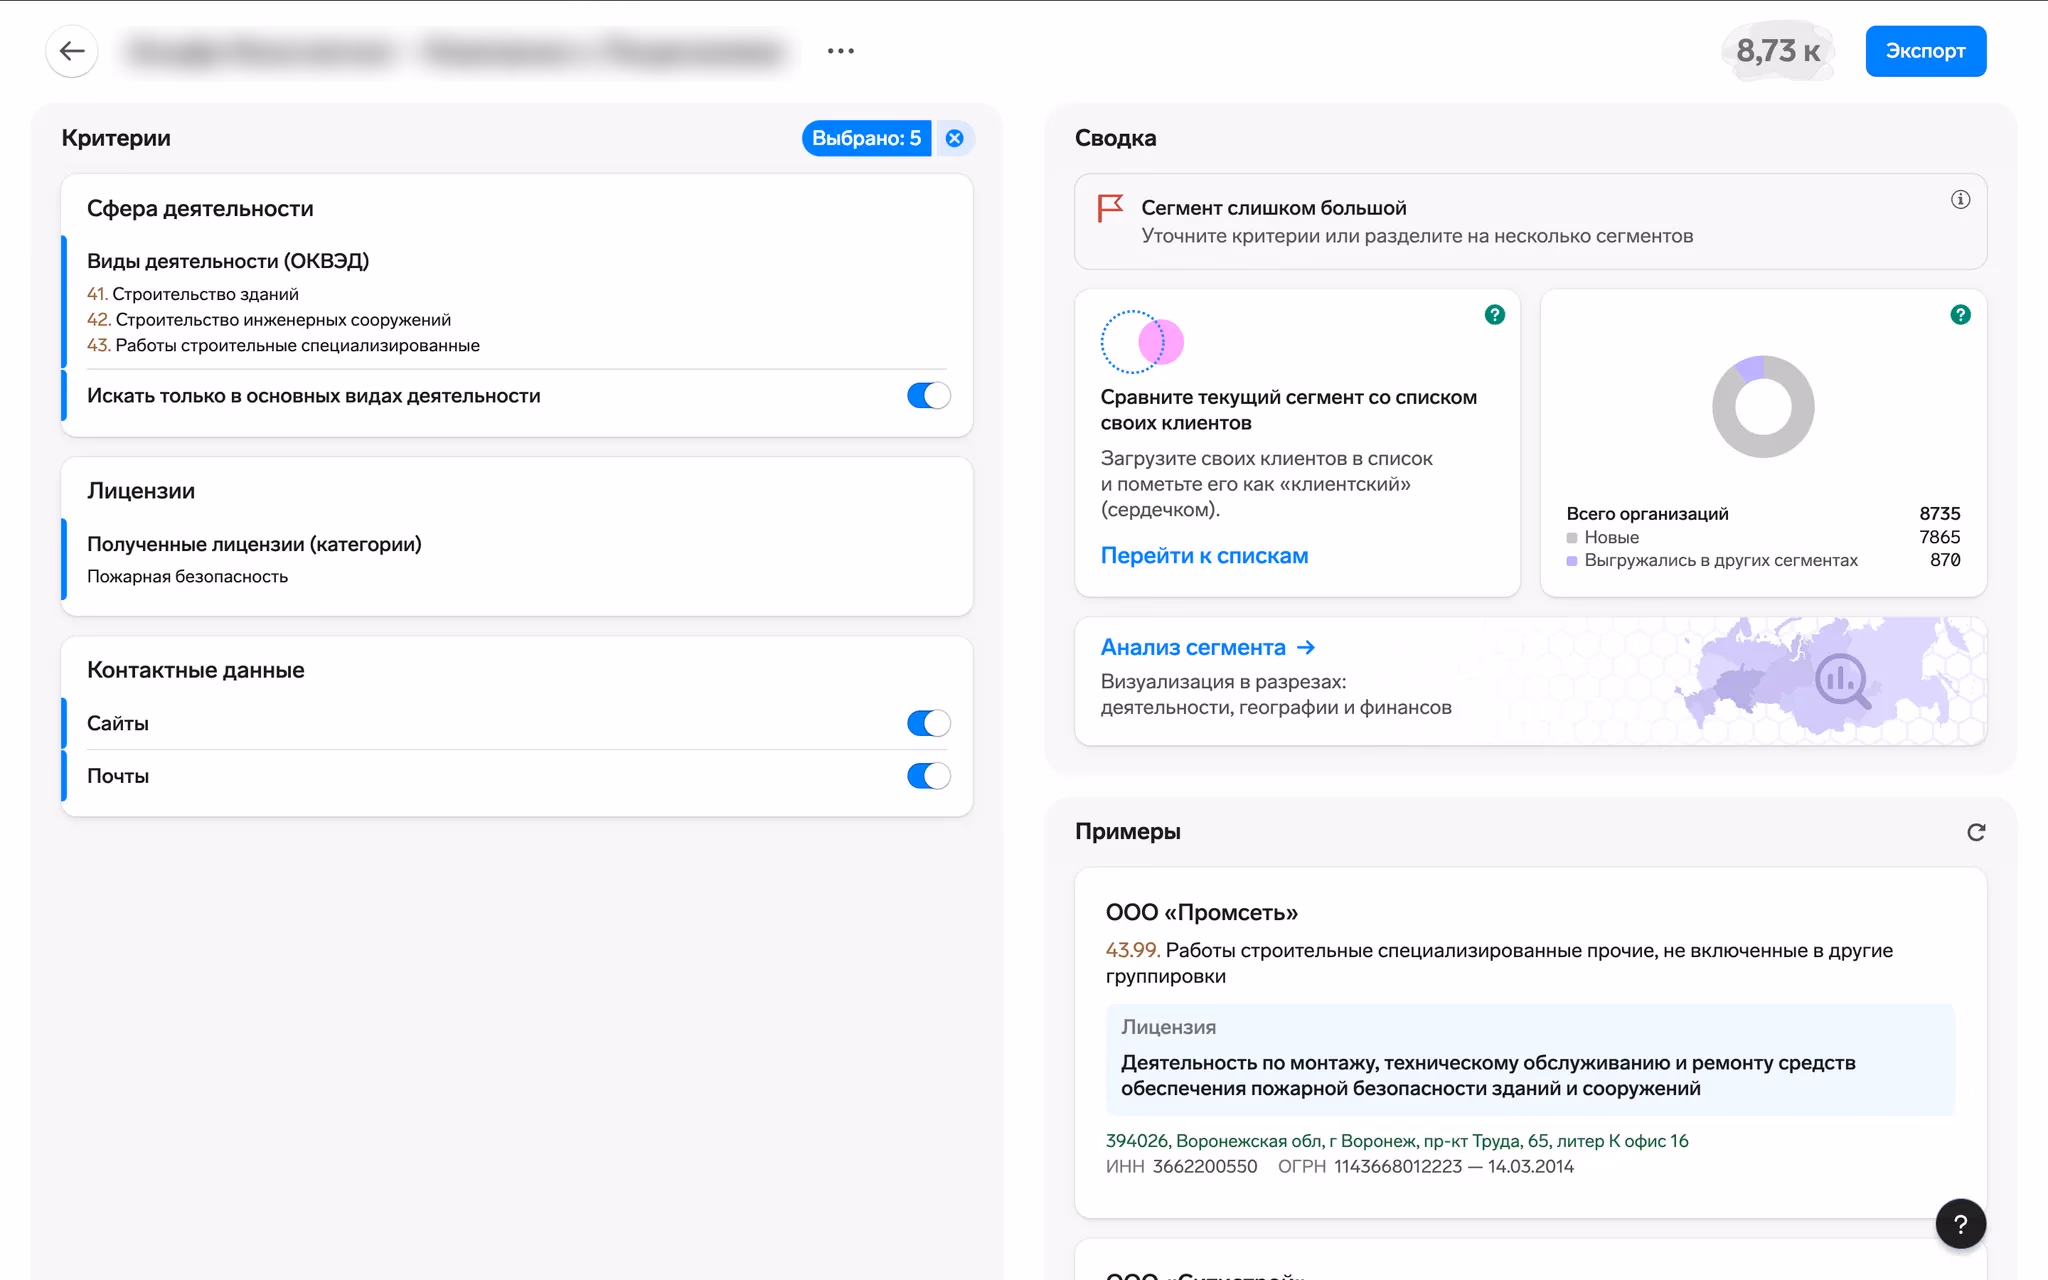Open info icon beside «Сегмент слишком большой»
Screen dimensions: 2048x1280
click(1962, 198)
